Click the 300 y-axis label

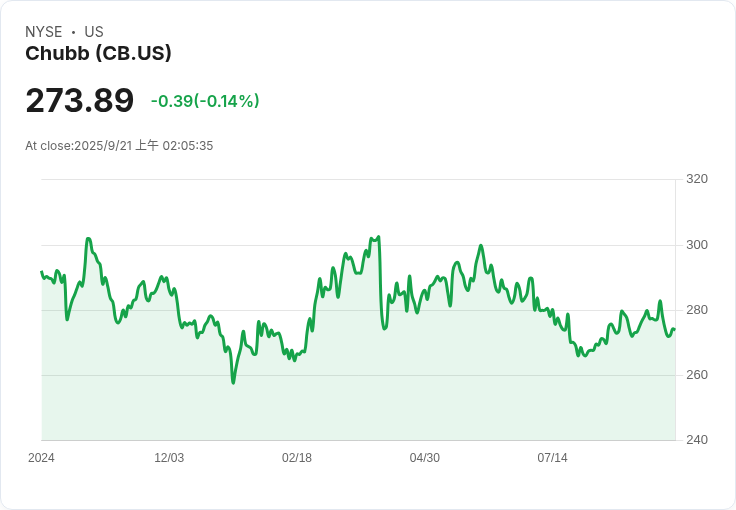697,245
